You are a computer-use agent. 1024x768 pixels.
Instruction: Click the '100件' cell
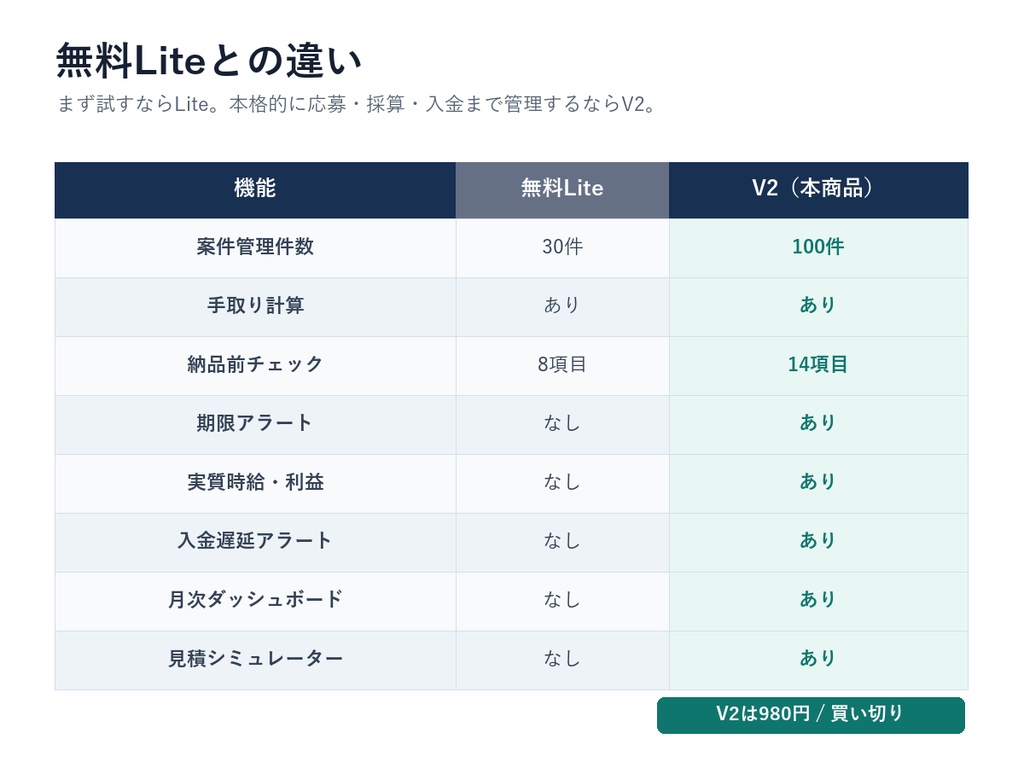click(818, 247)
